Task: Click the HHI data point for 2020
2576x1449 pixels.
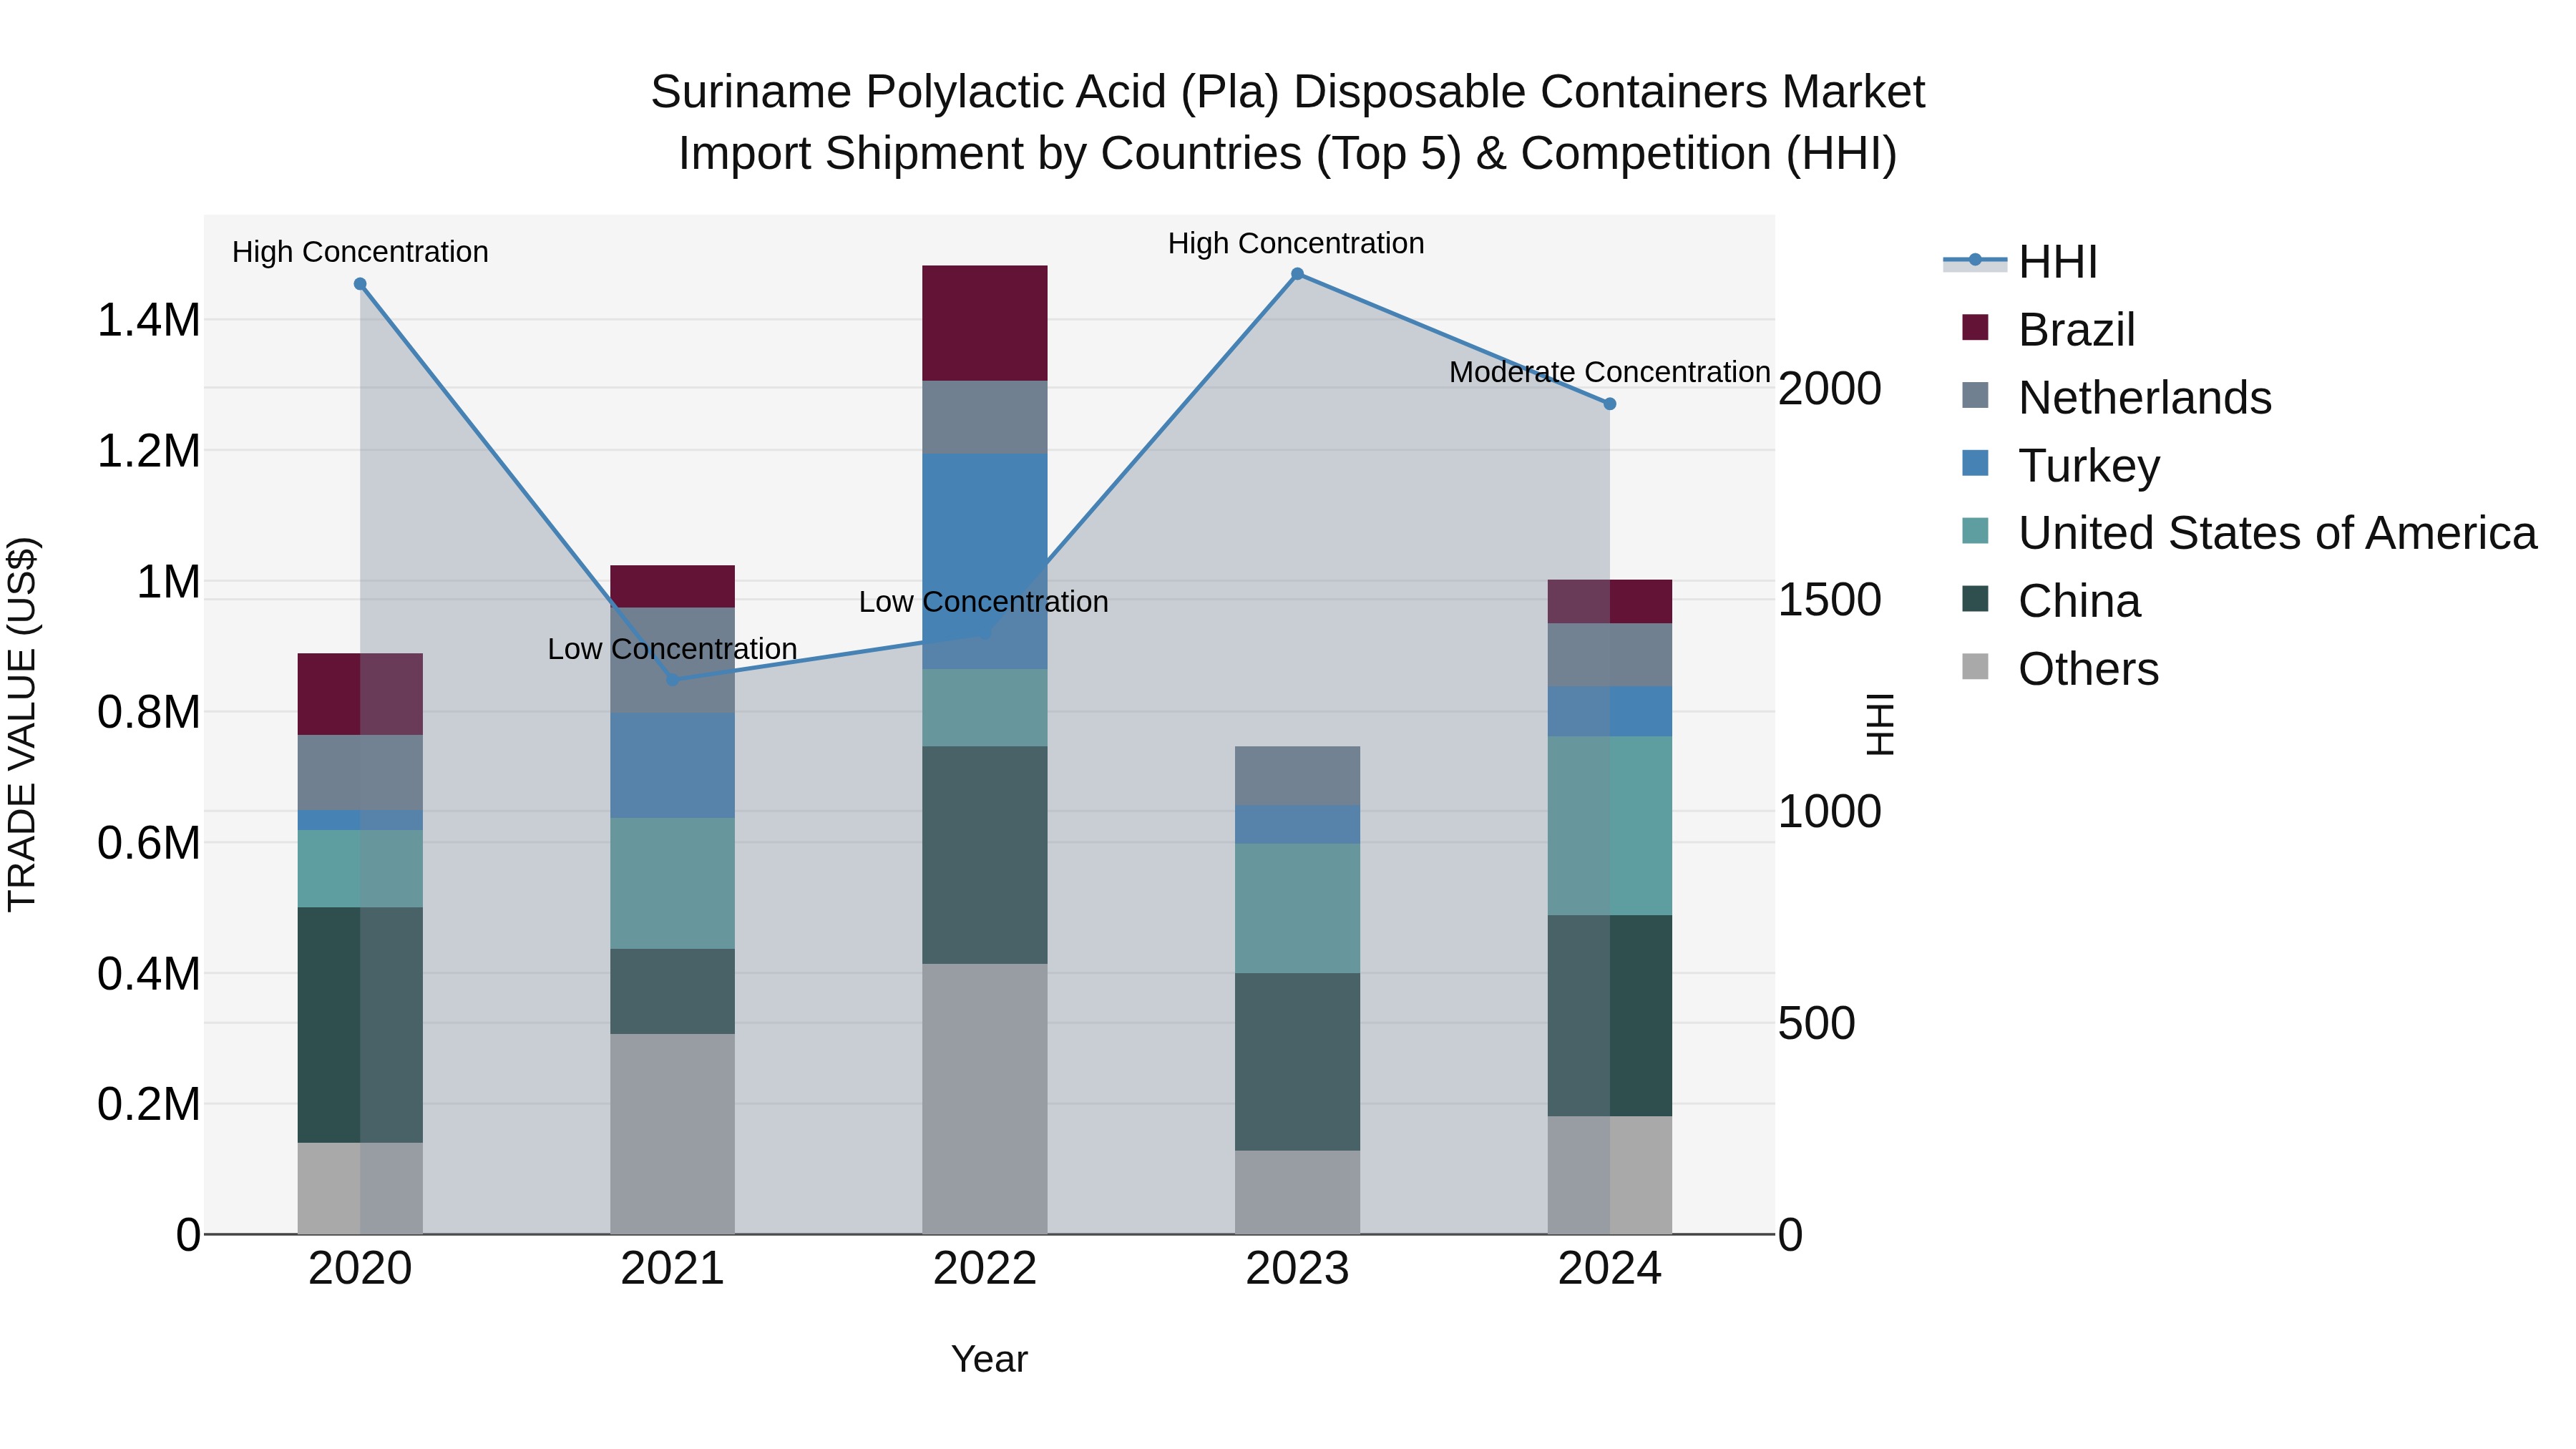Action: click(x=360, y=284)
